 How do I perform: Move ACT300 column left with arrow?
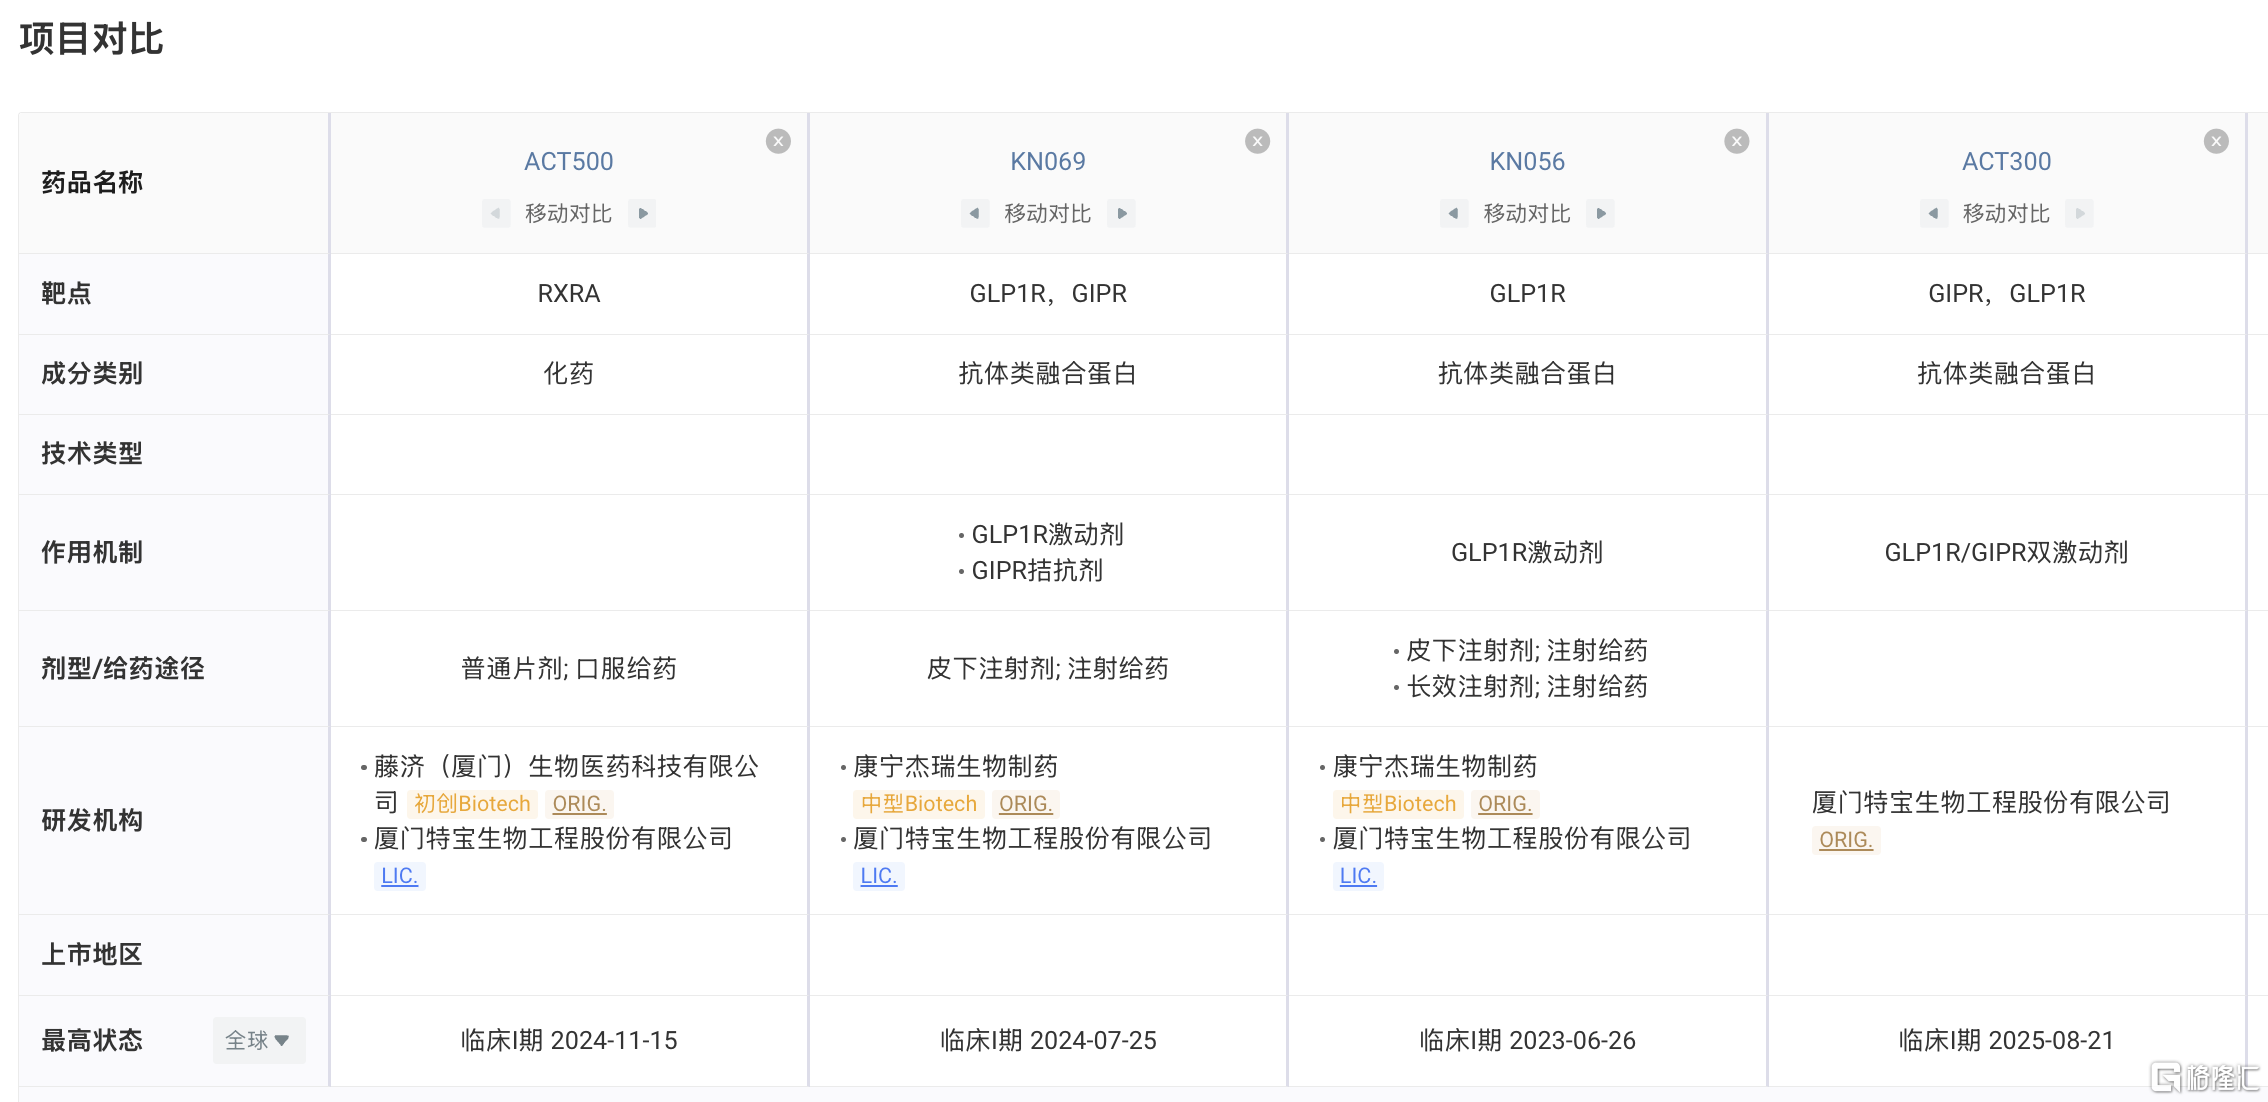[1933, 213]
